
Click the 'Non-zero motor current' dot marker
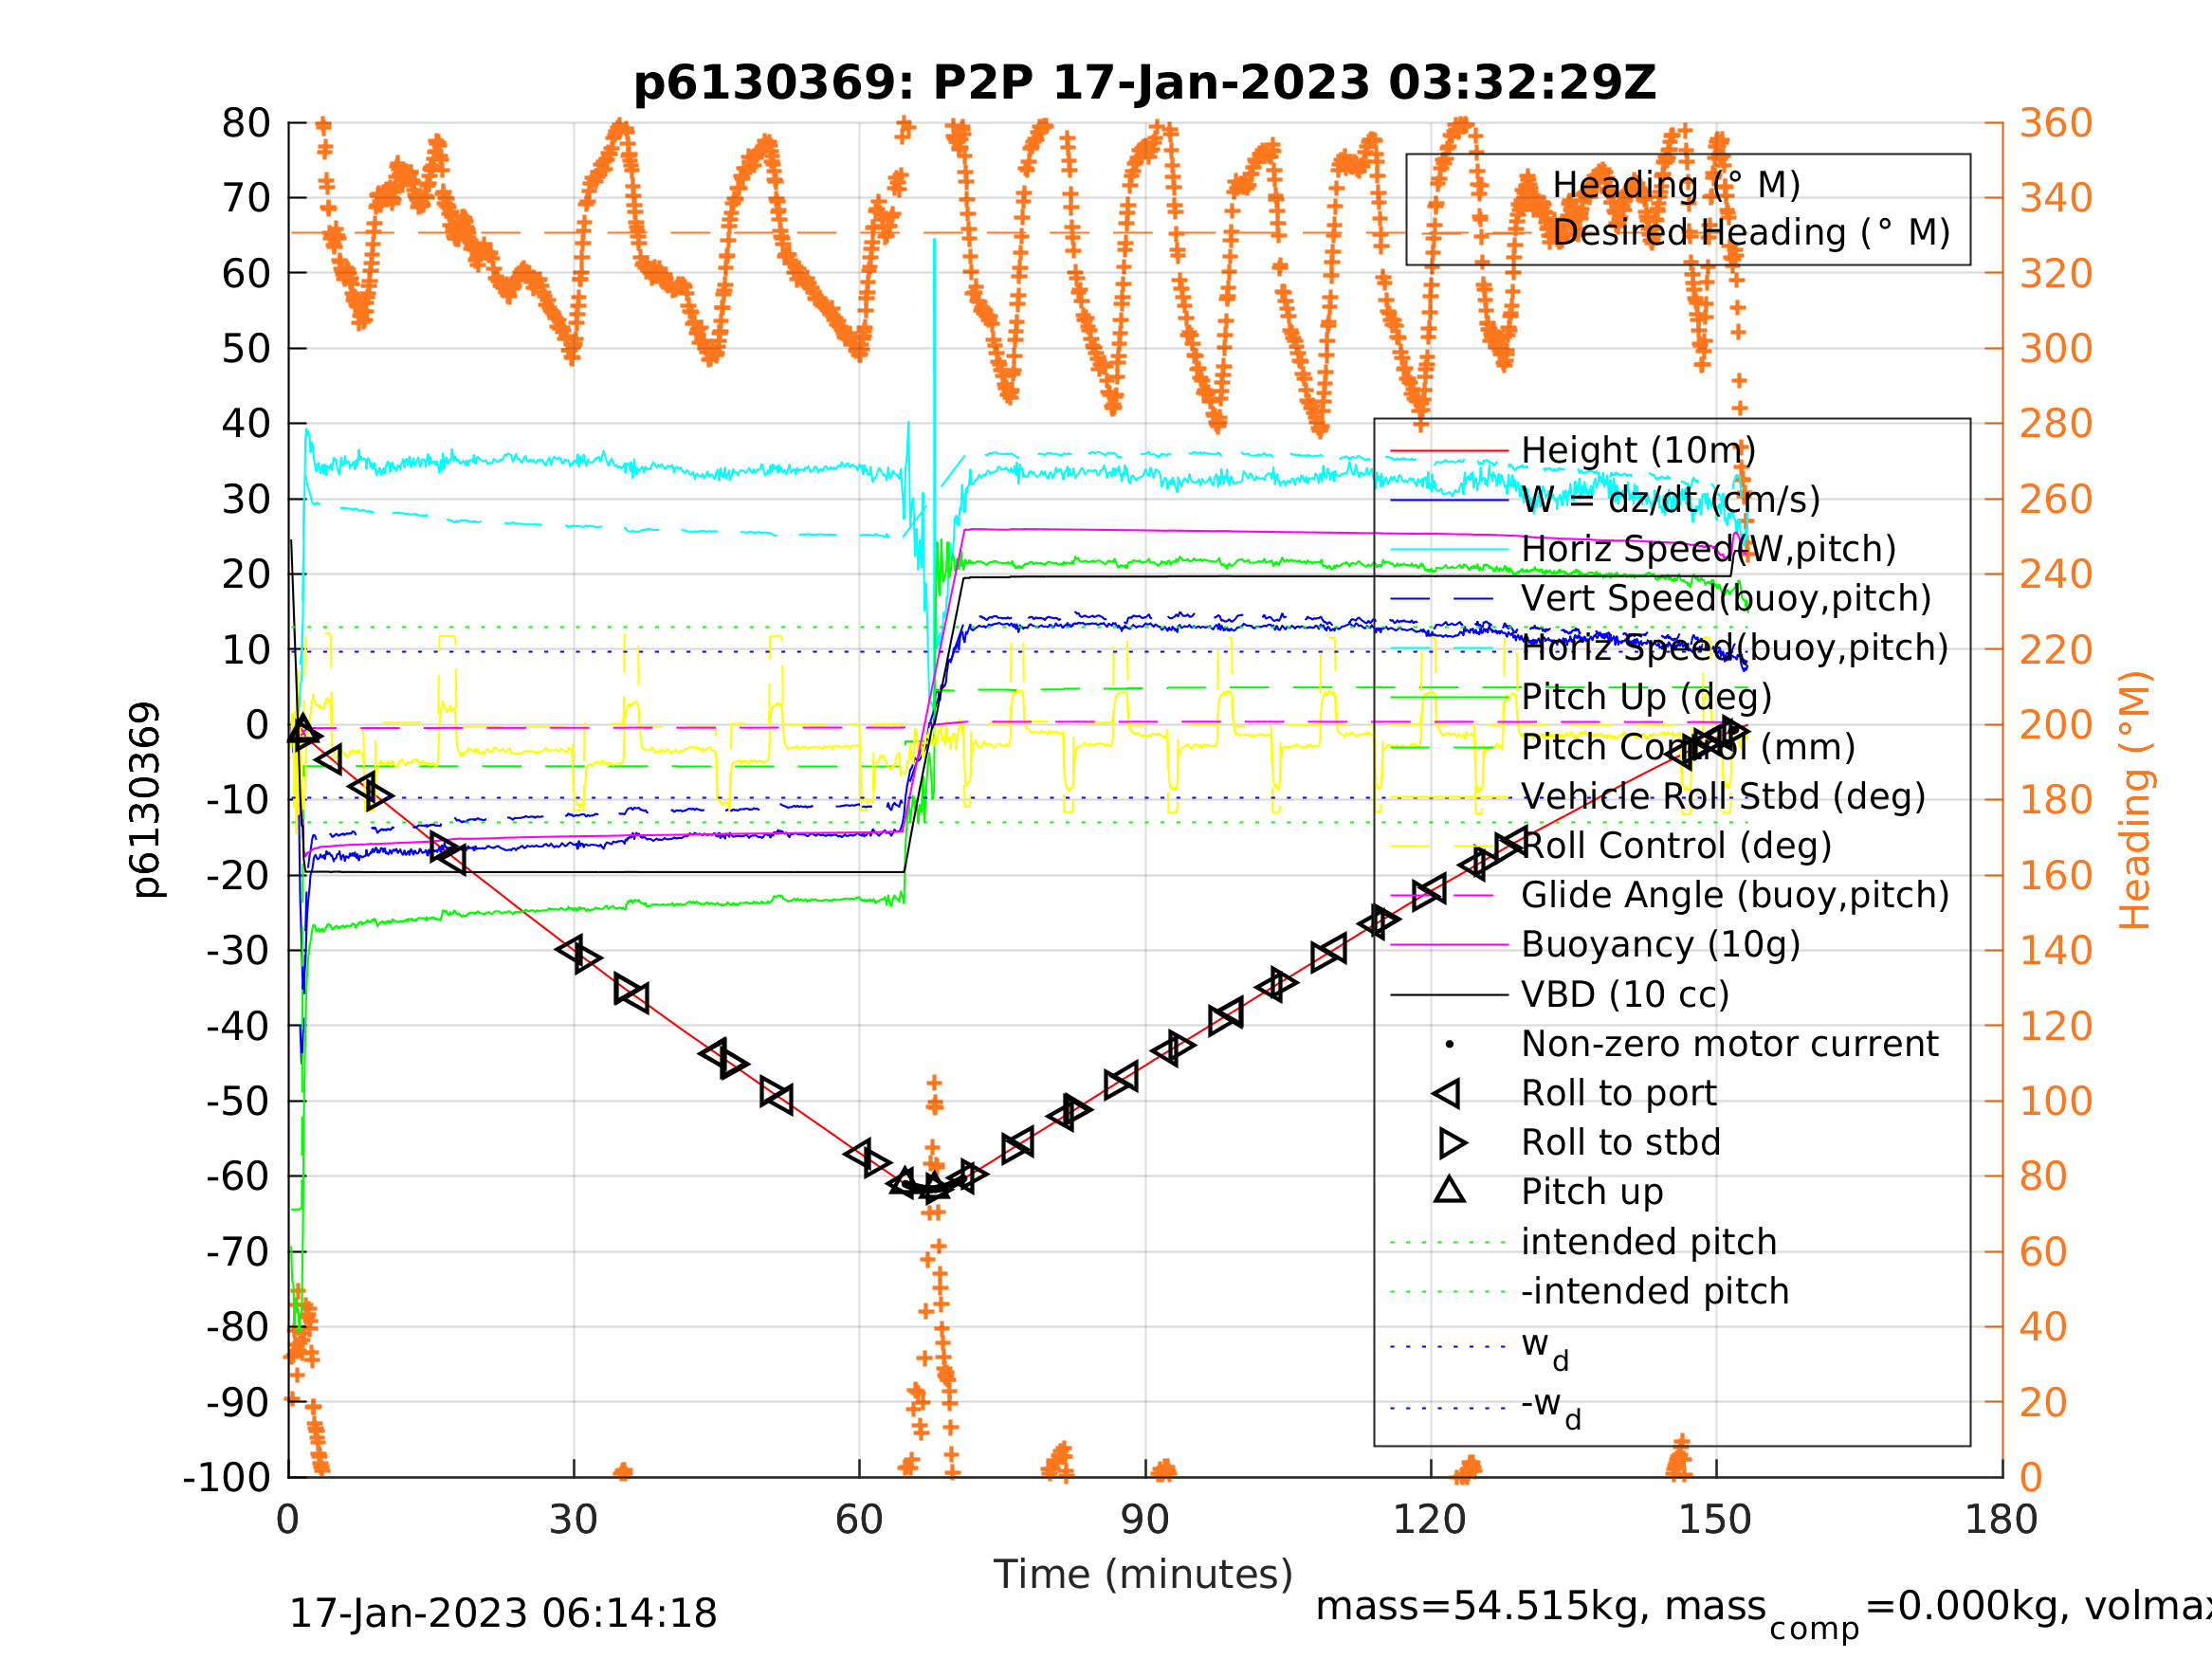pyautogui.click(x=1449, y=1045)
